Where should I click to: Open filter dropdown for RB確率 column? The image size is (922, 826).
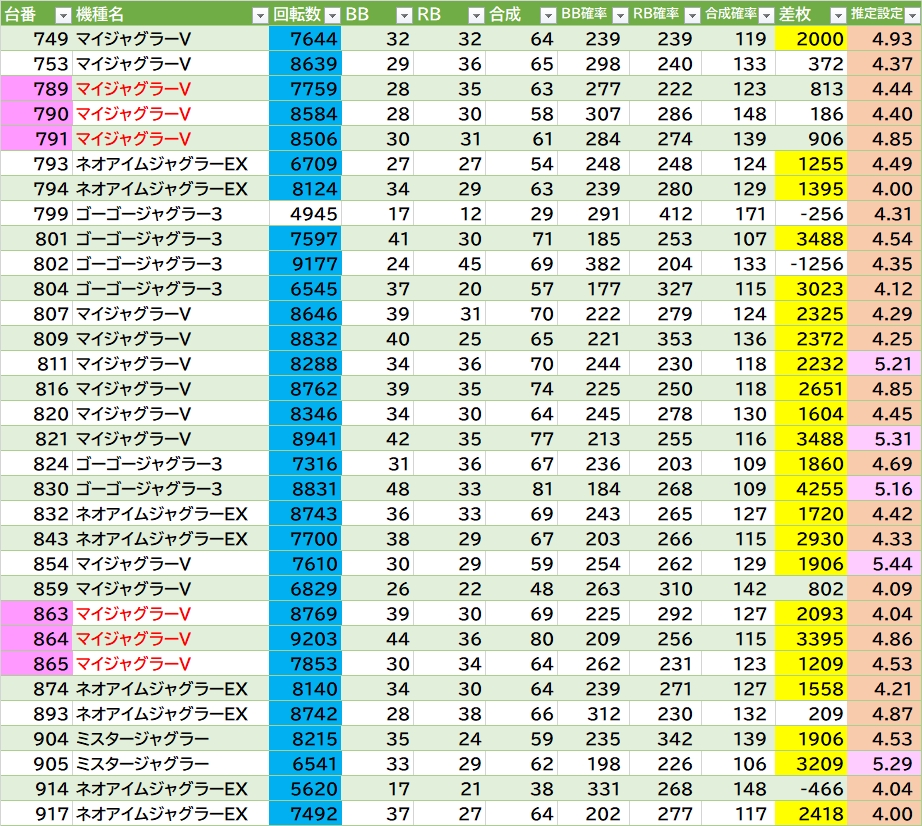point(693,16)
